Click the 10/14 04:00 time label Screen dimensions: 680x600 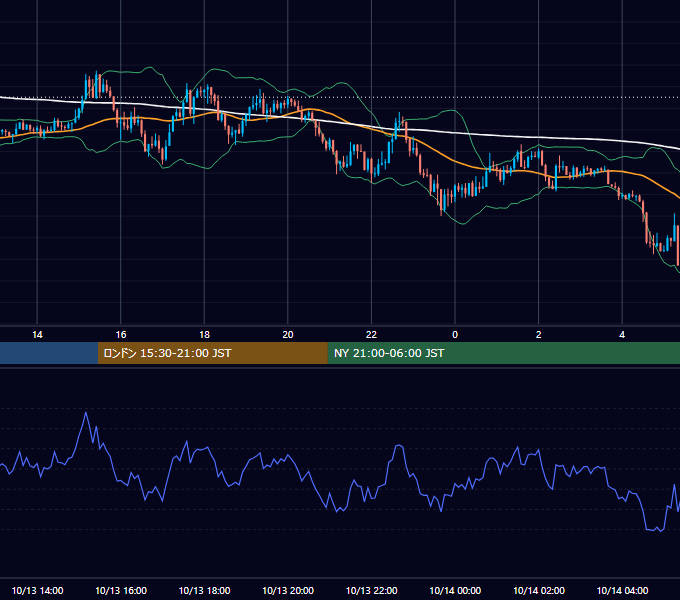click(622, 590)
